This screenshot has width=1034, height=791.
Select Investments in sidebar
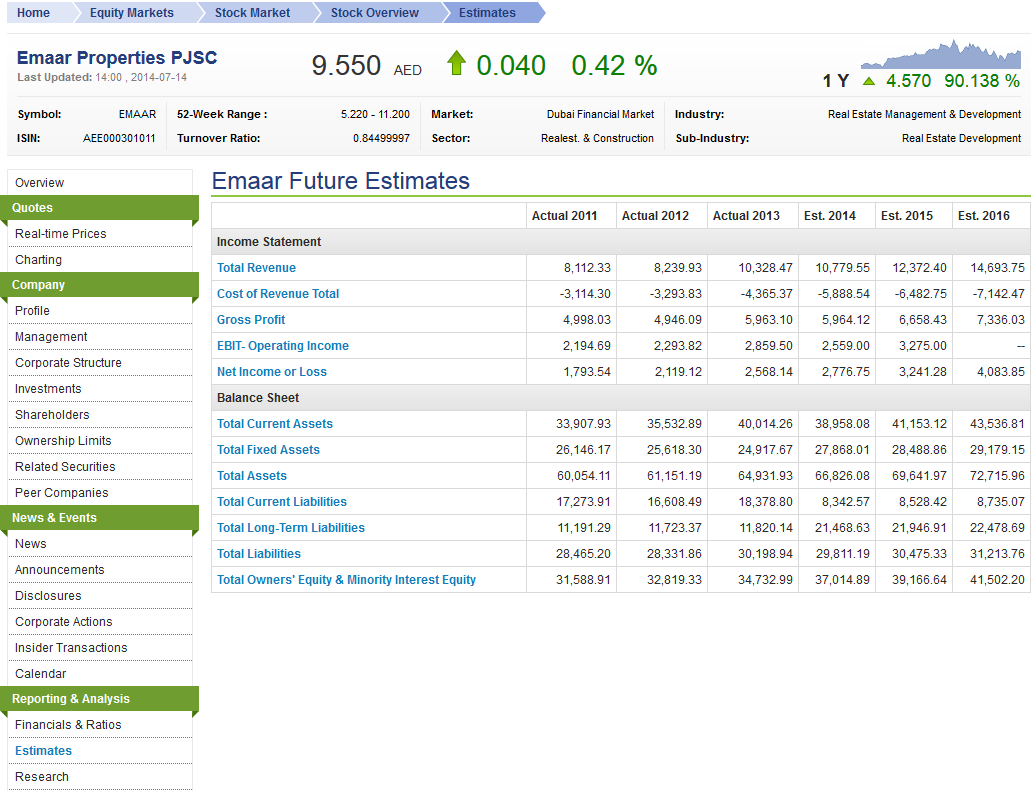point(48,389)
